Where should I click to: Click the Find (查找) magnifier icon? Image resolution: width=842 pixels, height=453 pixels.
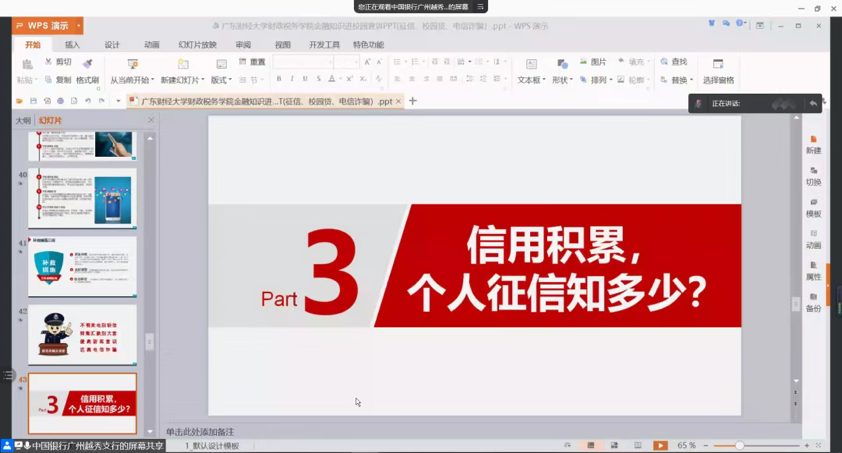tap(665, 62)
